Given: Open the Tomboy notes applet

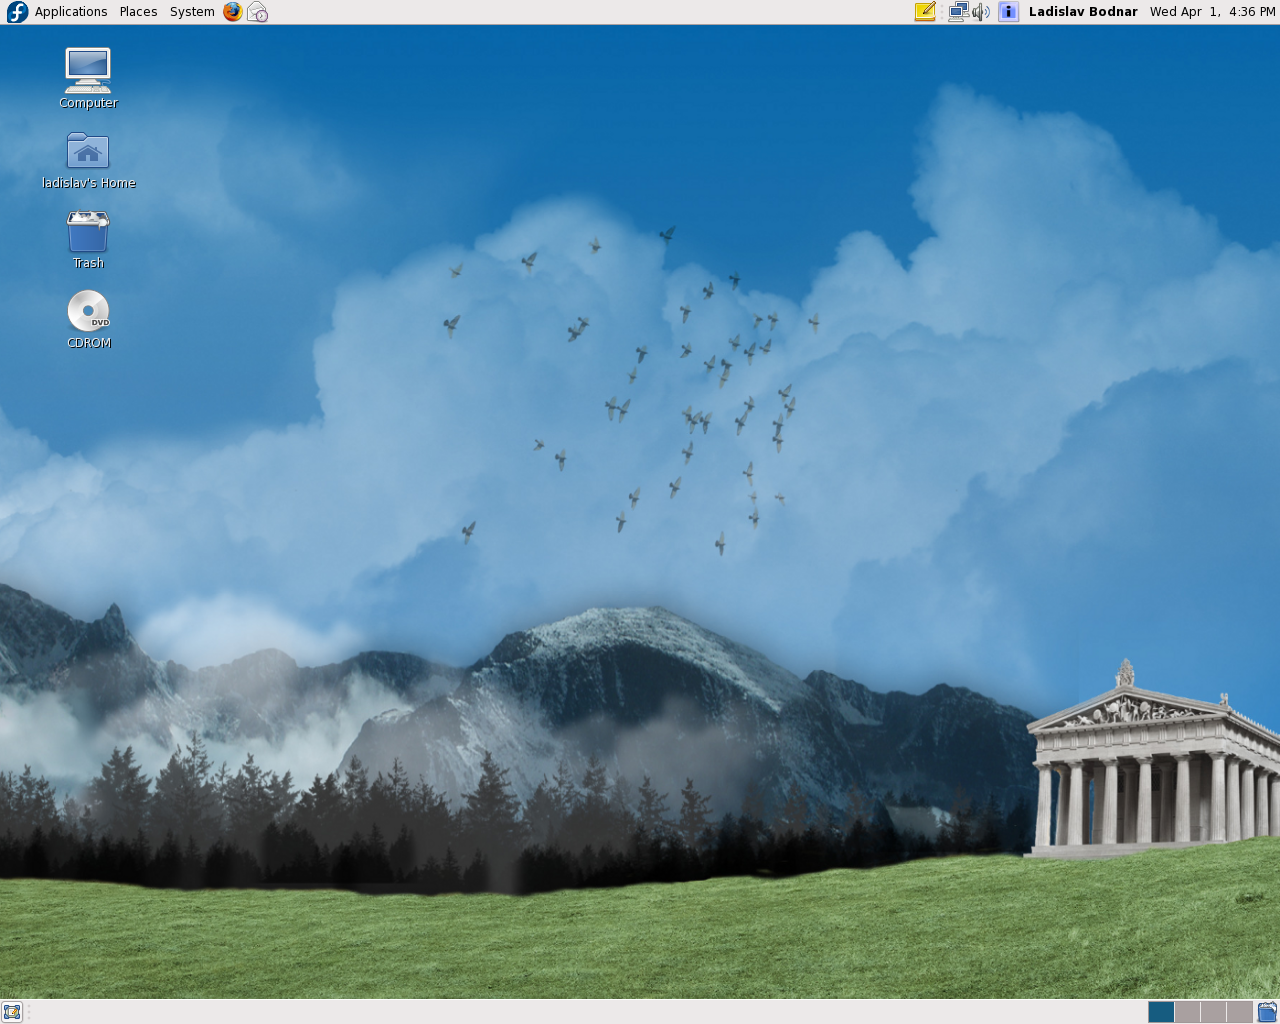Looking at the screenshot, I should point(926,12).
